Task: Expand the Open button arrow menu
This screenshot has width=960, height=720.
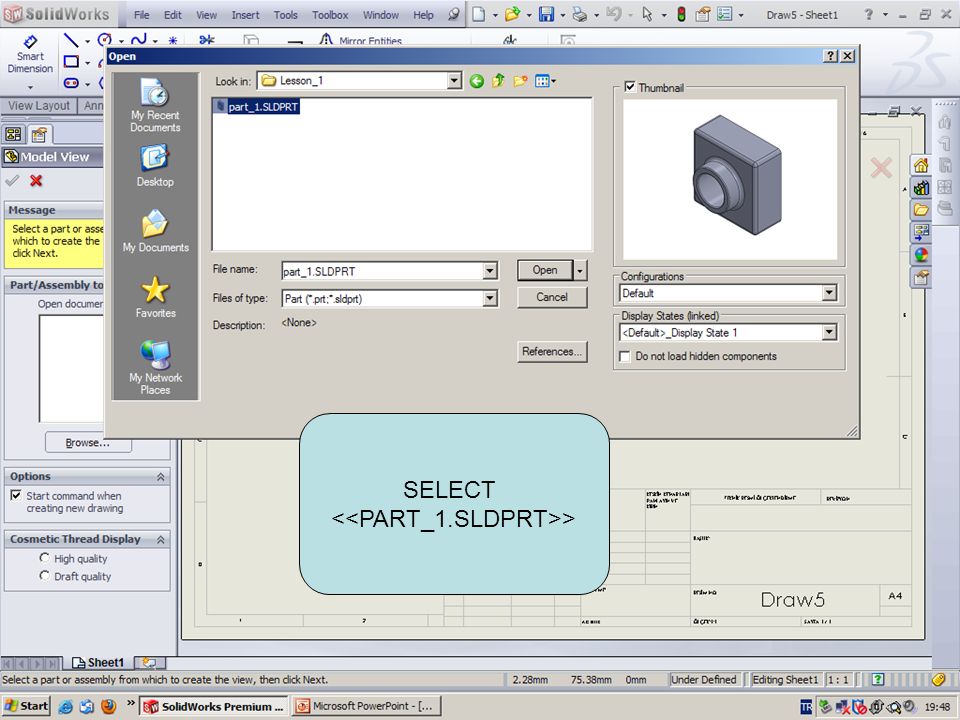Action: point(580,270)
